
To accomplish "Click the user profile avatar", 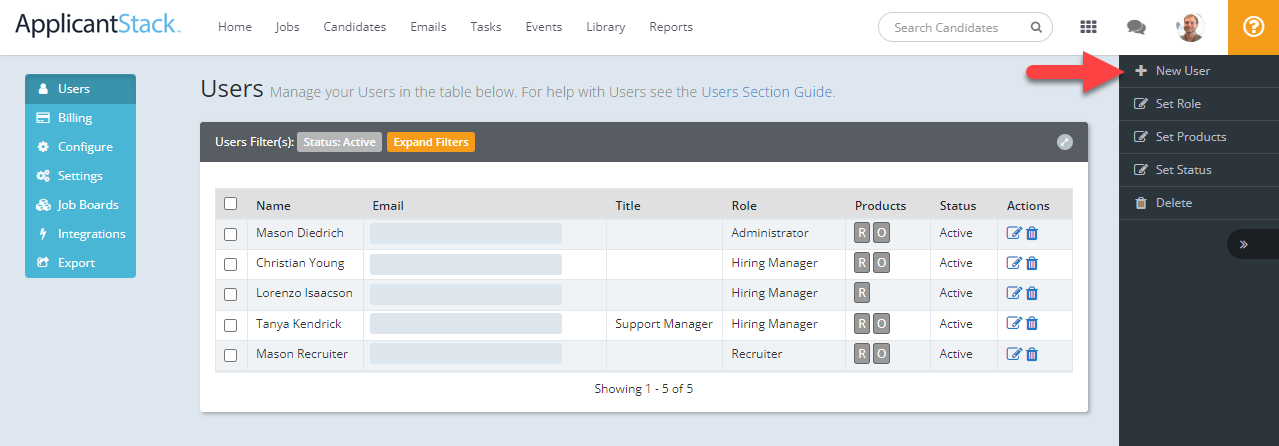I will click(1190, 27).
